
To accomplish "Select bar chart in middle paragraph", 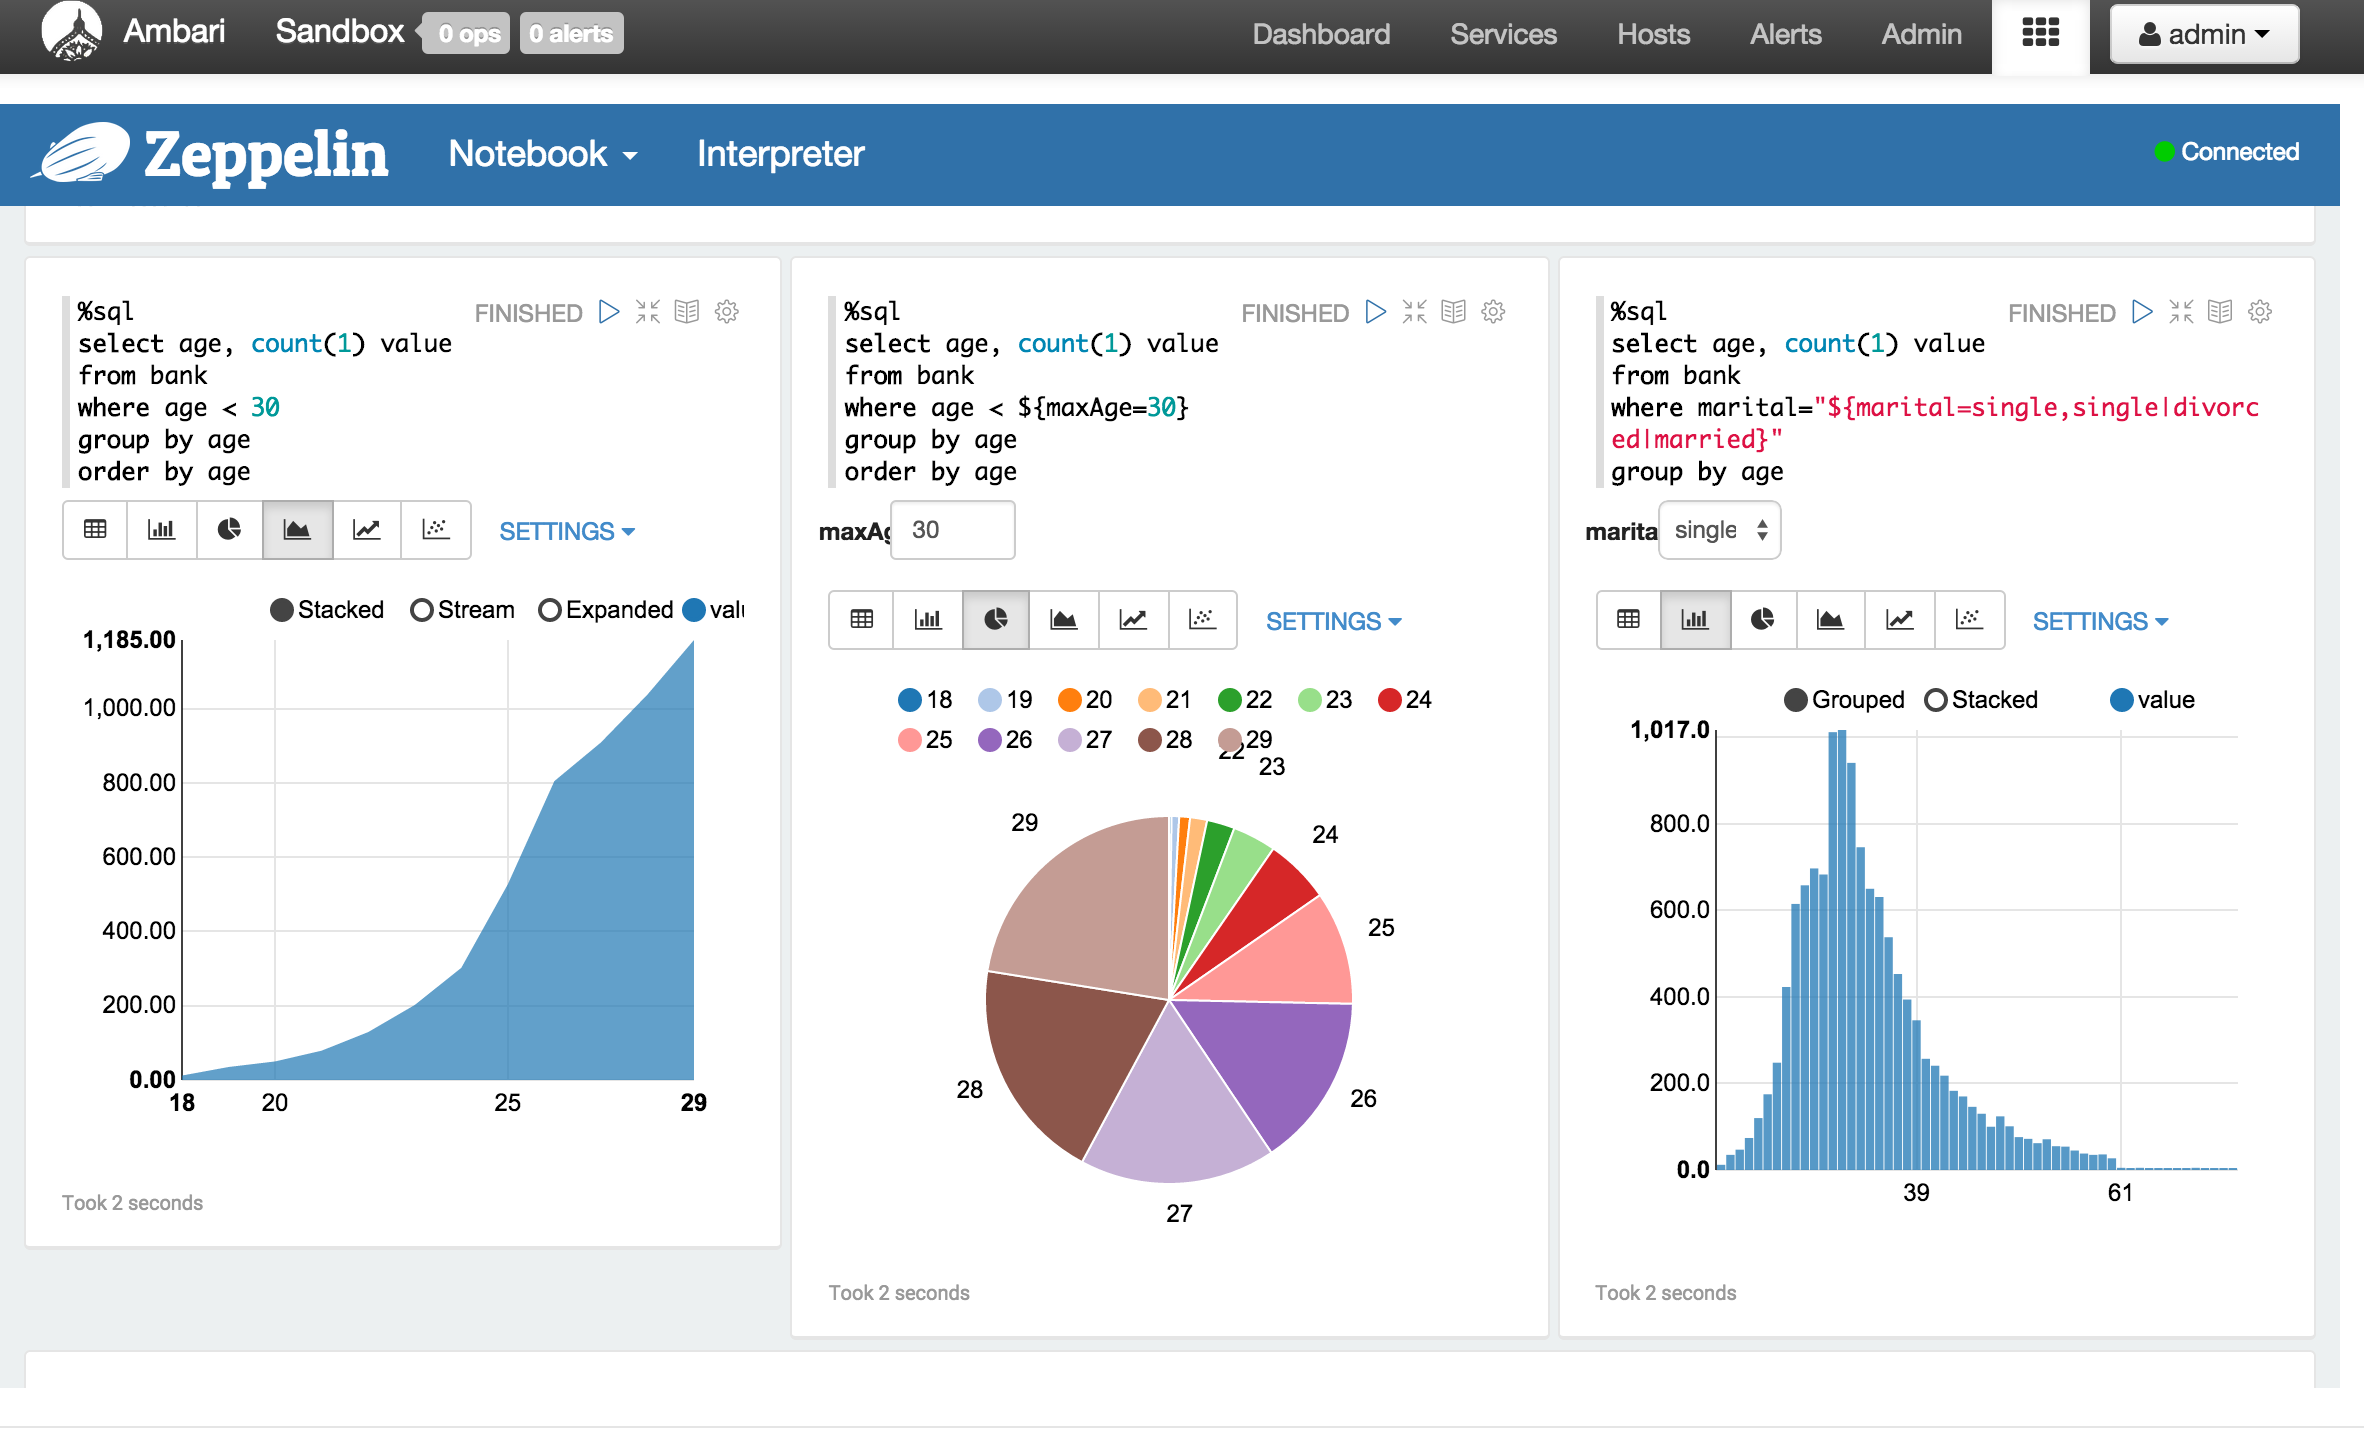I will [928, 620].
